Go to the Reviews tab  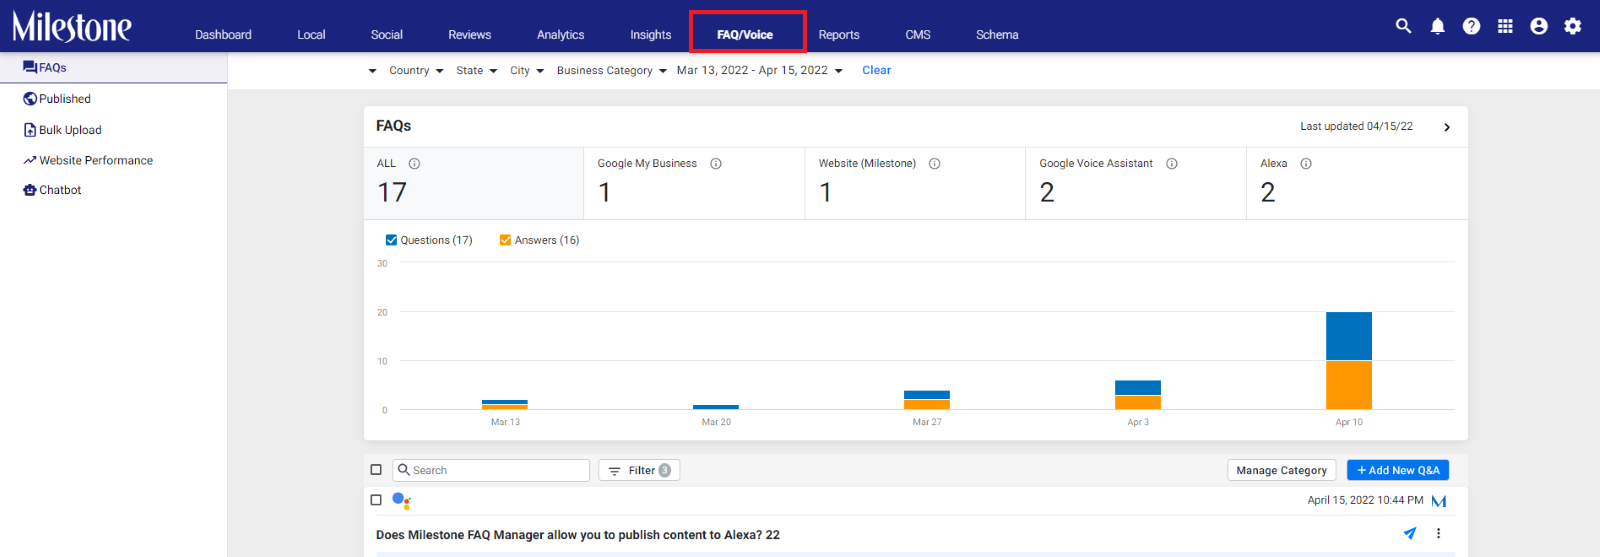469,35
